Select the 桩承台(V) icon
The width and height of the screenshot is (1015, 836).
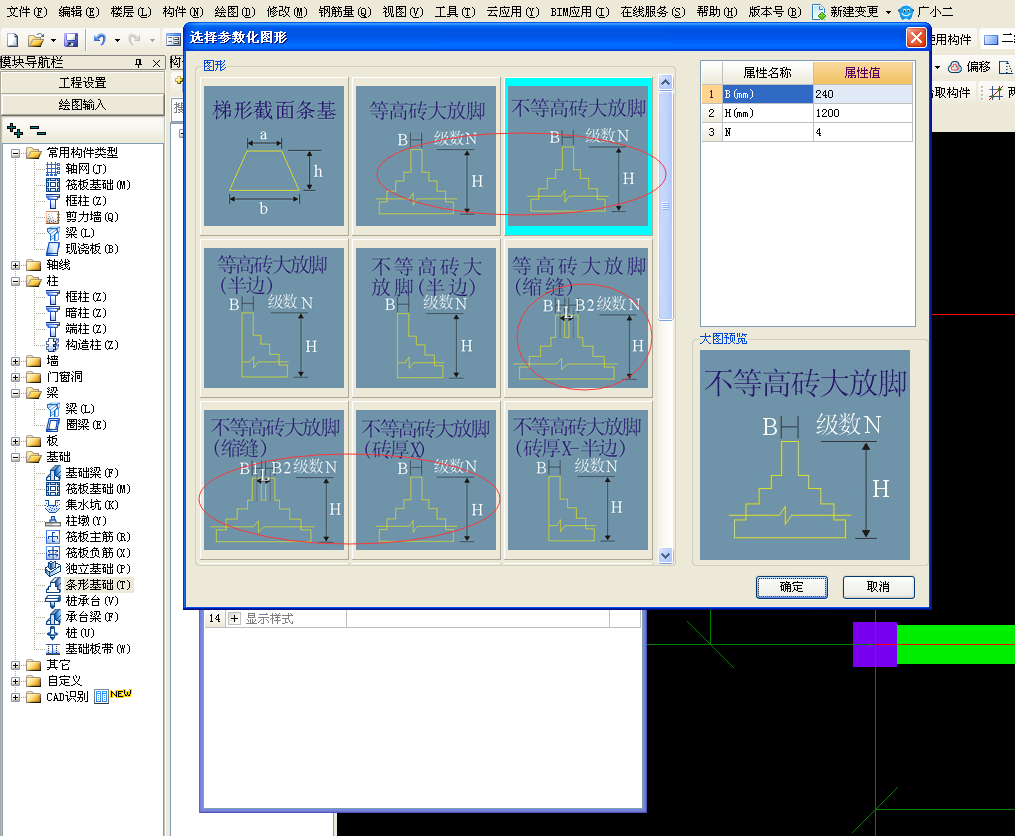(53, 601)
